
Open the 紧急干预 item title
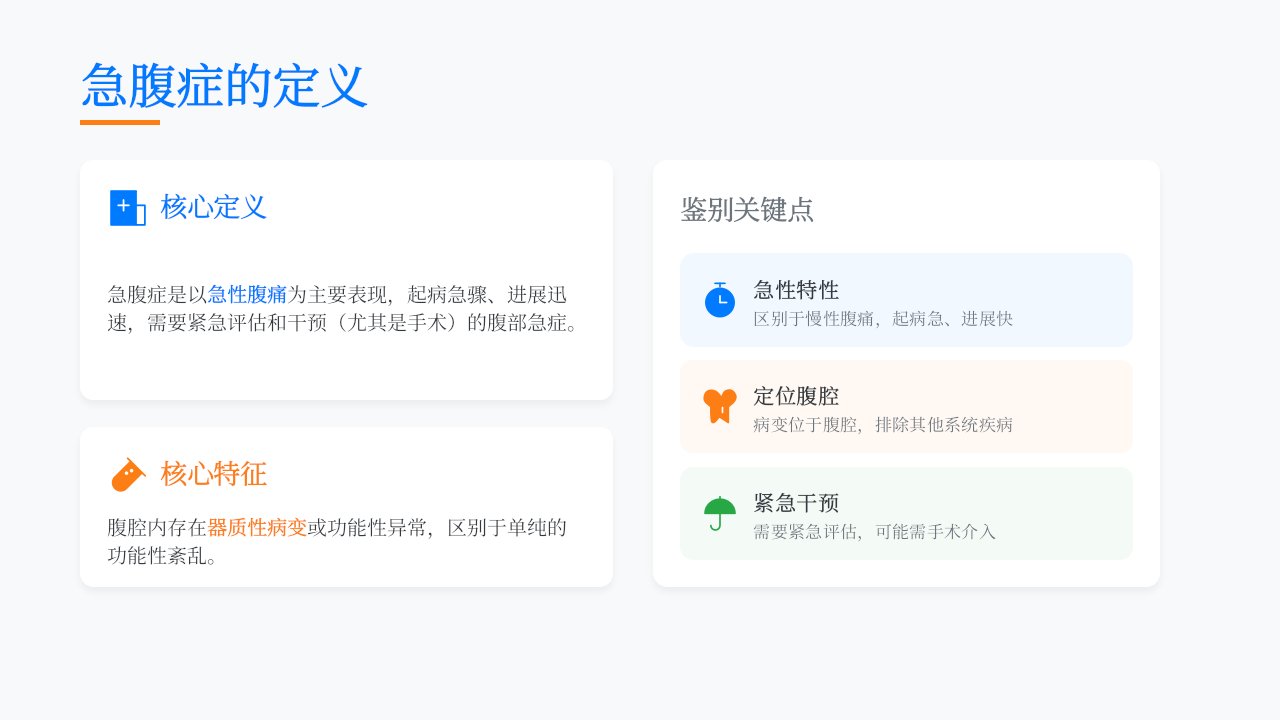pyautogui.click(x=796, y=503)
